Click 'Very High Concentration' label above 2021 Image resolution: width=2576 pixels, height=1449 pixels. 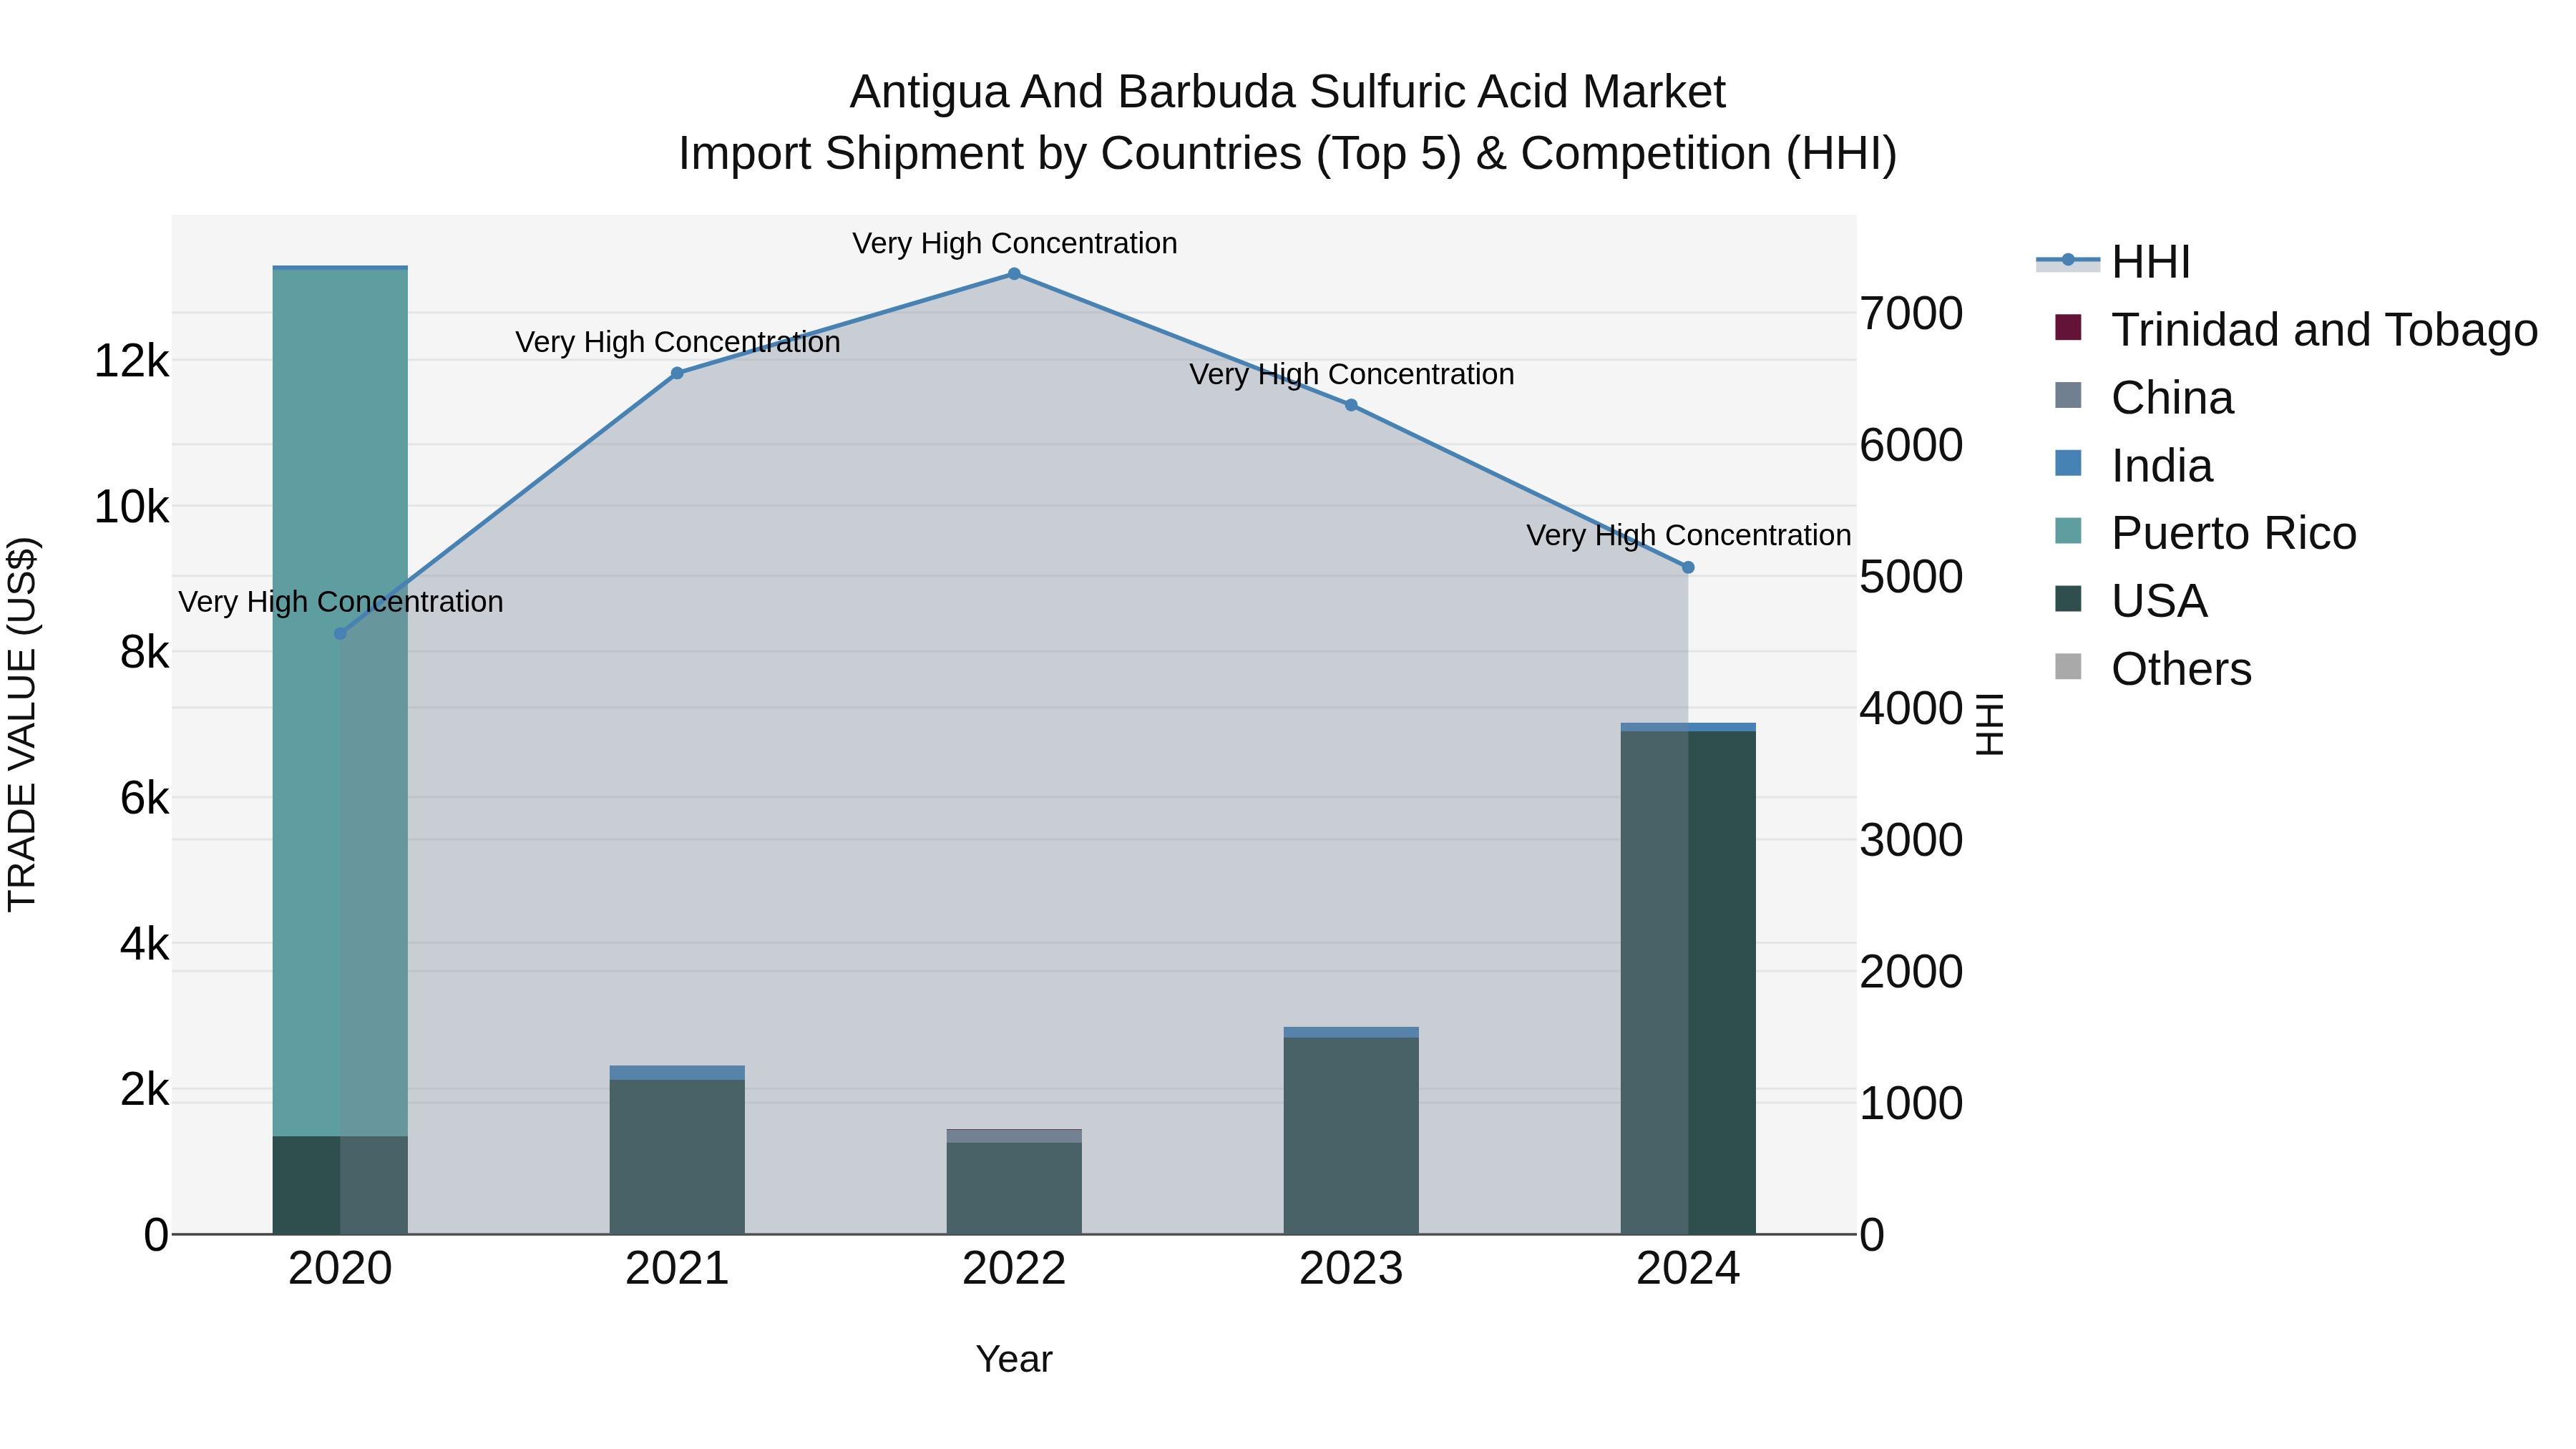click(x=677, y=343)
